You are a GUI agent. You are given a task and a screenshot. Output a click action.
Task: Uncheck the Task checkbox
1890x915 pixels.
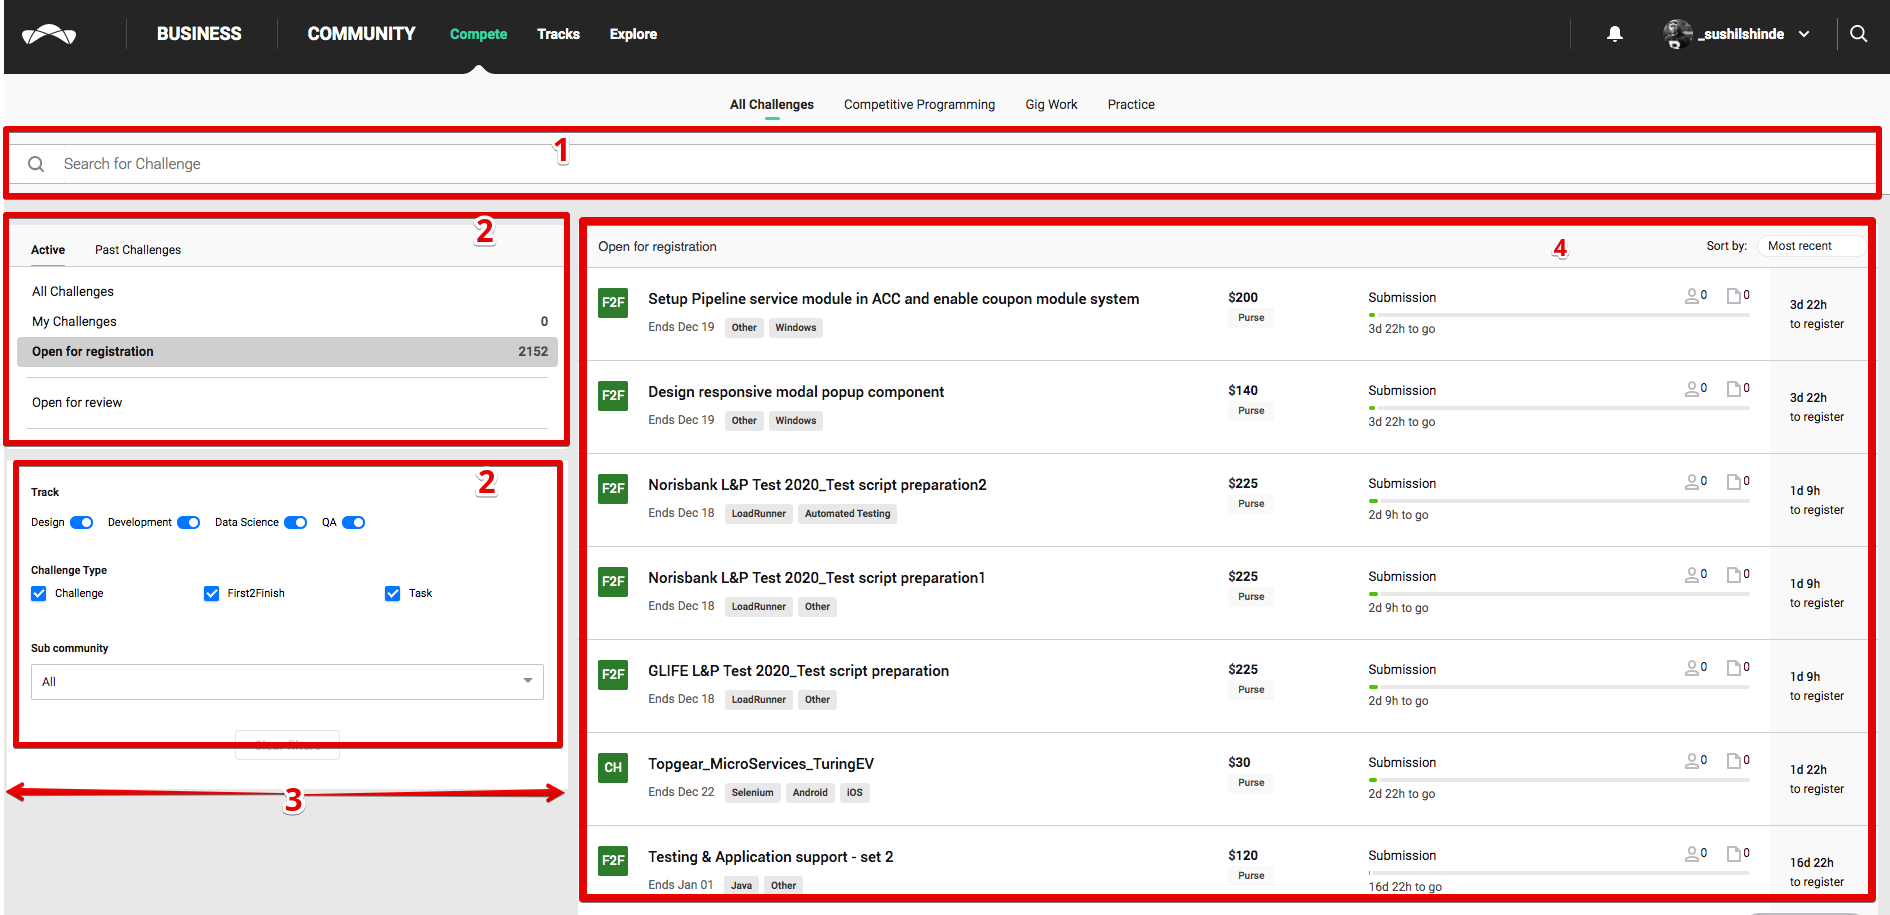pyautogui.click(x=393, y=594)
